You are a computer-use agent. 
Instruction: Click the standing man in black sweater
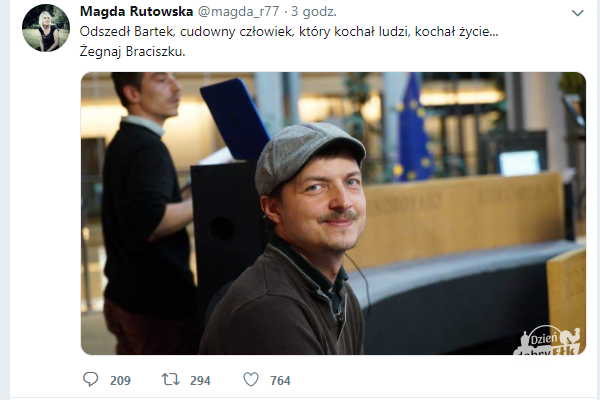[147, 212]
